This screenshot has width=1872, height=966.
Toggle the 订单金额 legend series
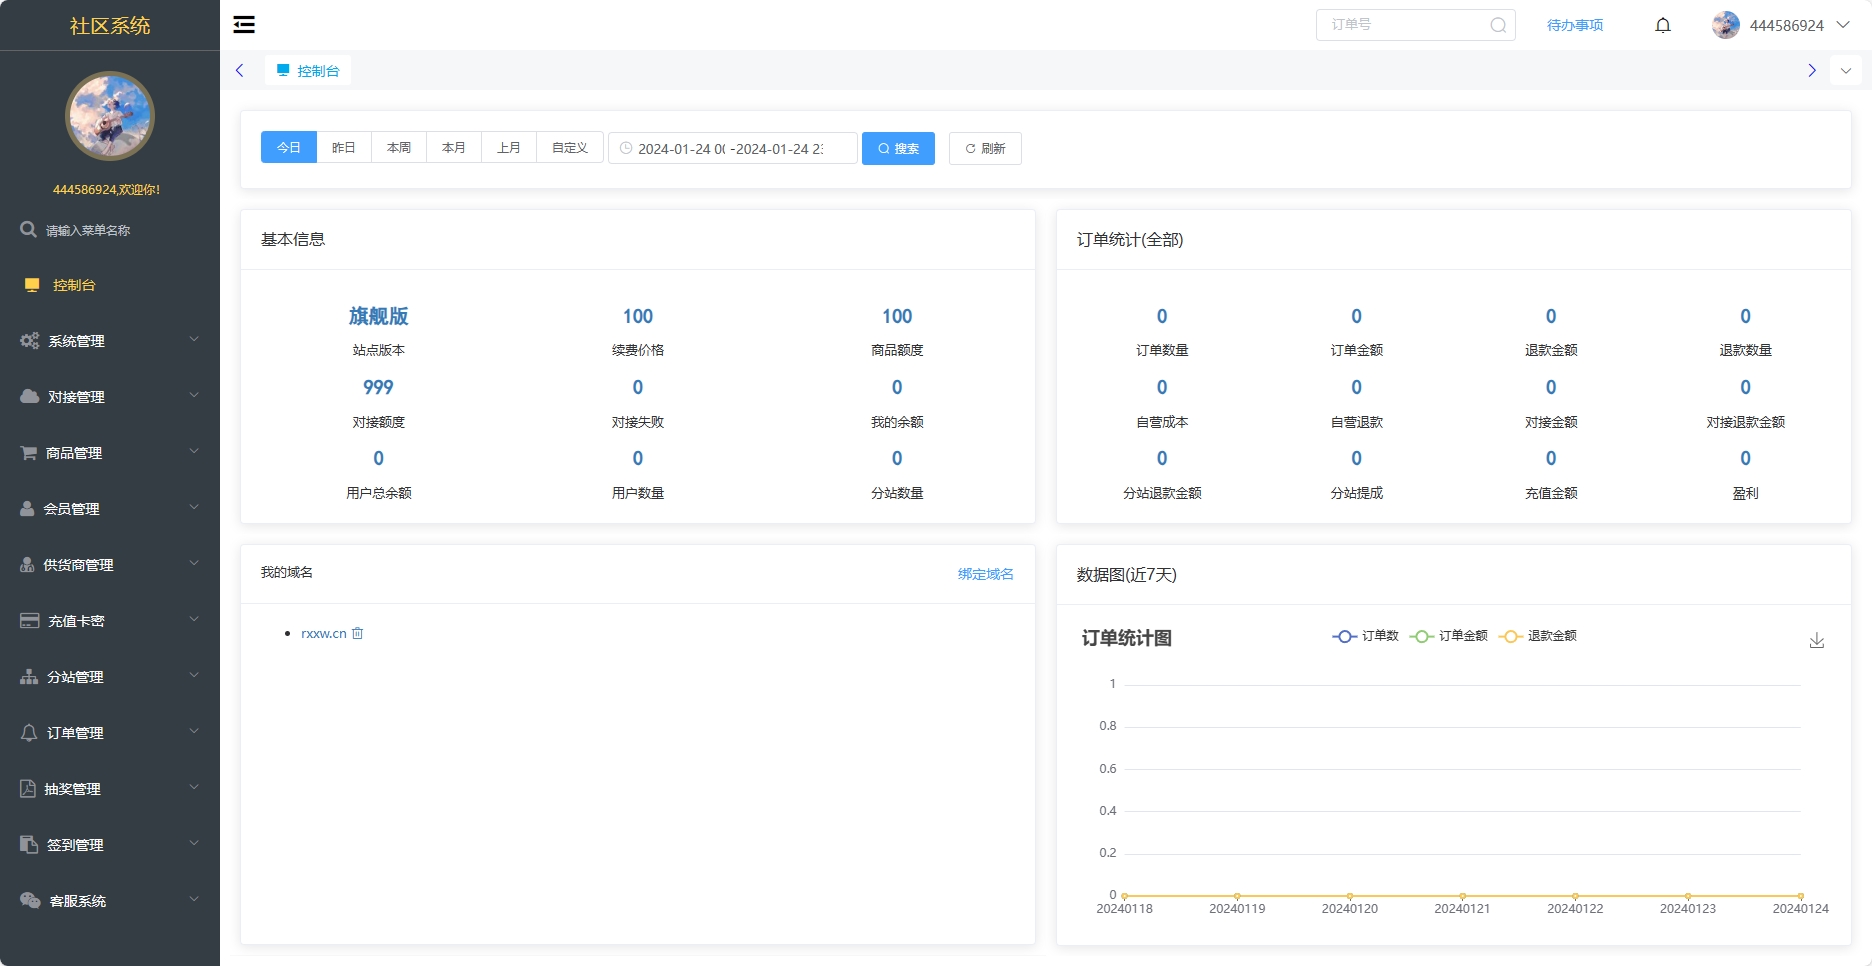1449,636
